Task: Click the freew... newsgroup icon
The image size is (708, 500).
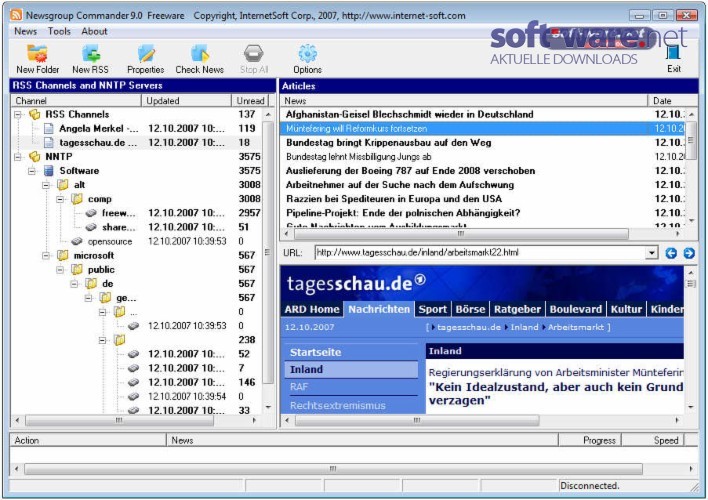Action: click(x=91, y=213)
